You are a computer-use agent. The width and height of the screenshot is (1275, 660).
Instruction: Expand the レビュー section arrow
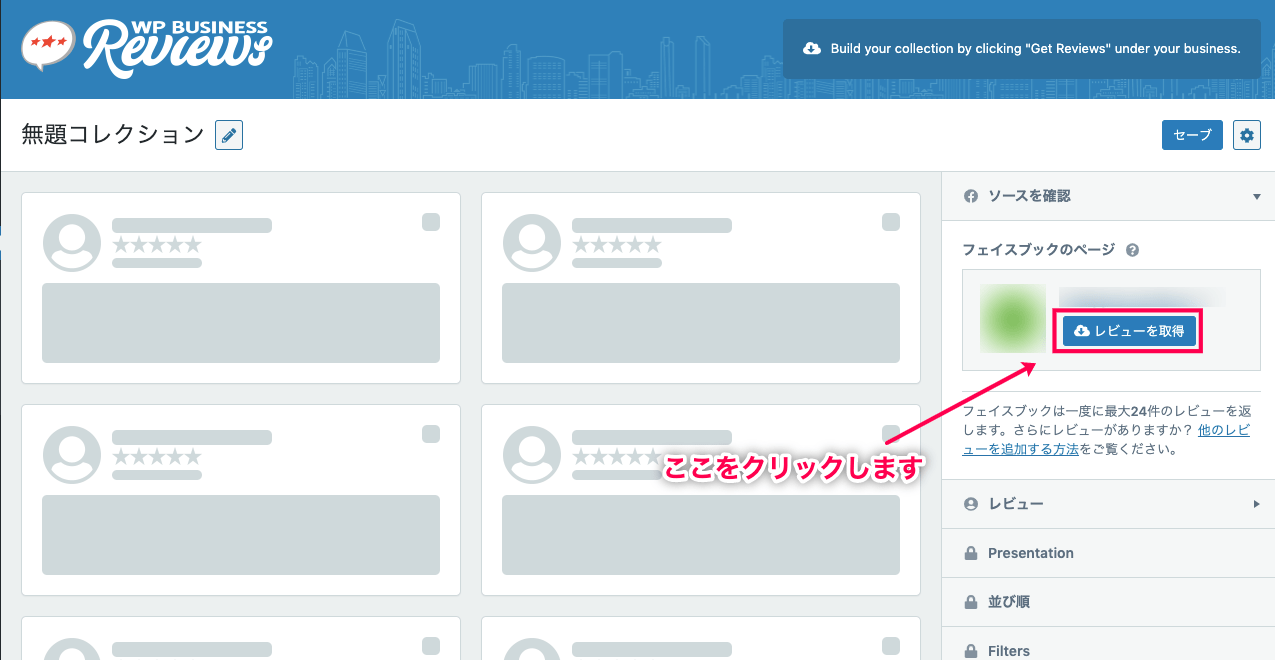tap(1257, 504)
